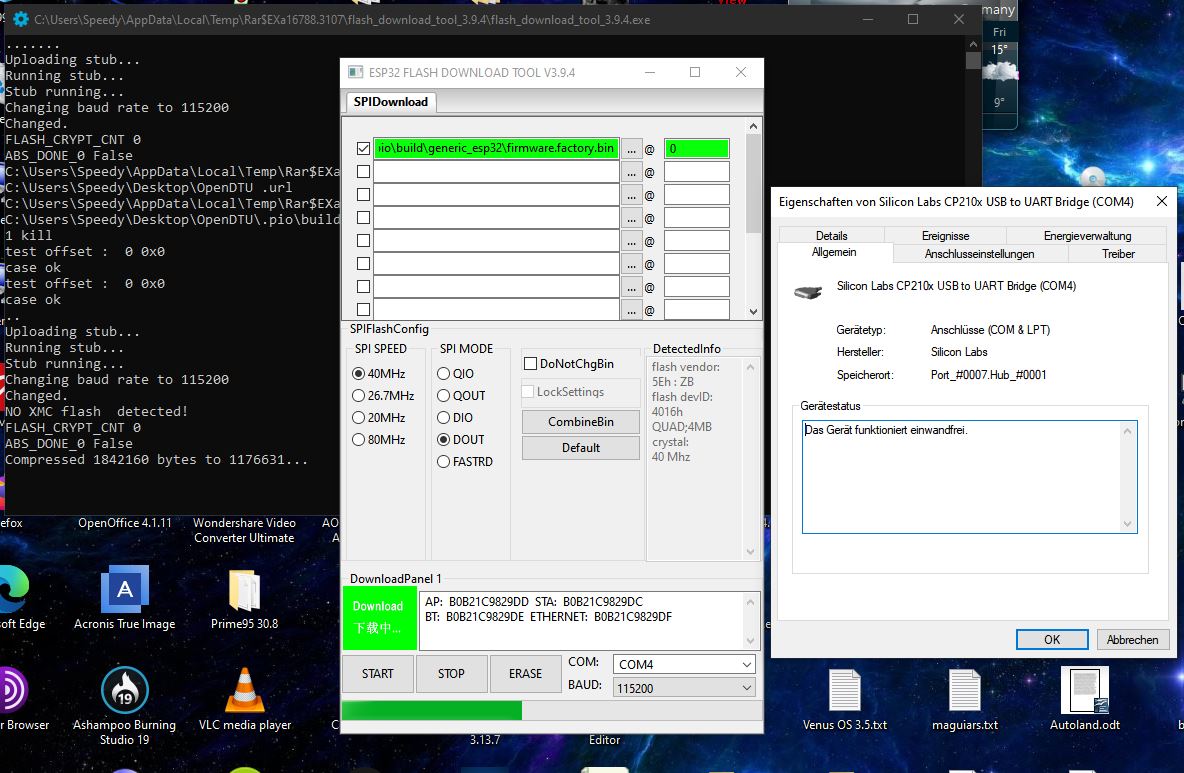Select QIO SPI mode

444,374
